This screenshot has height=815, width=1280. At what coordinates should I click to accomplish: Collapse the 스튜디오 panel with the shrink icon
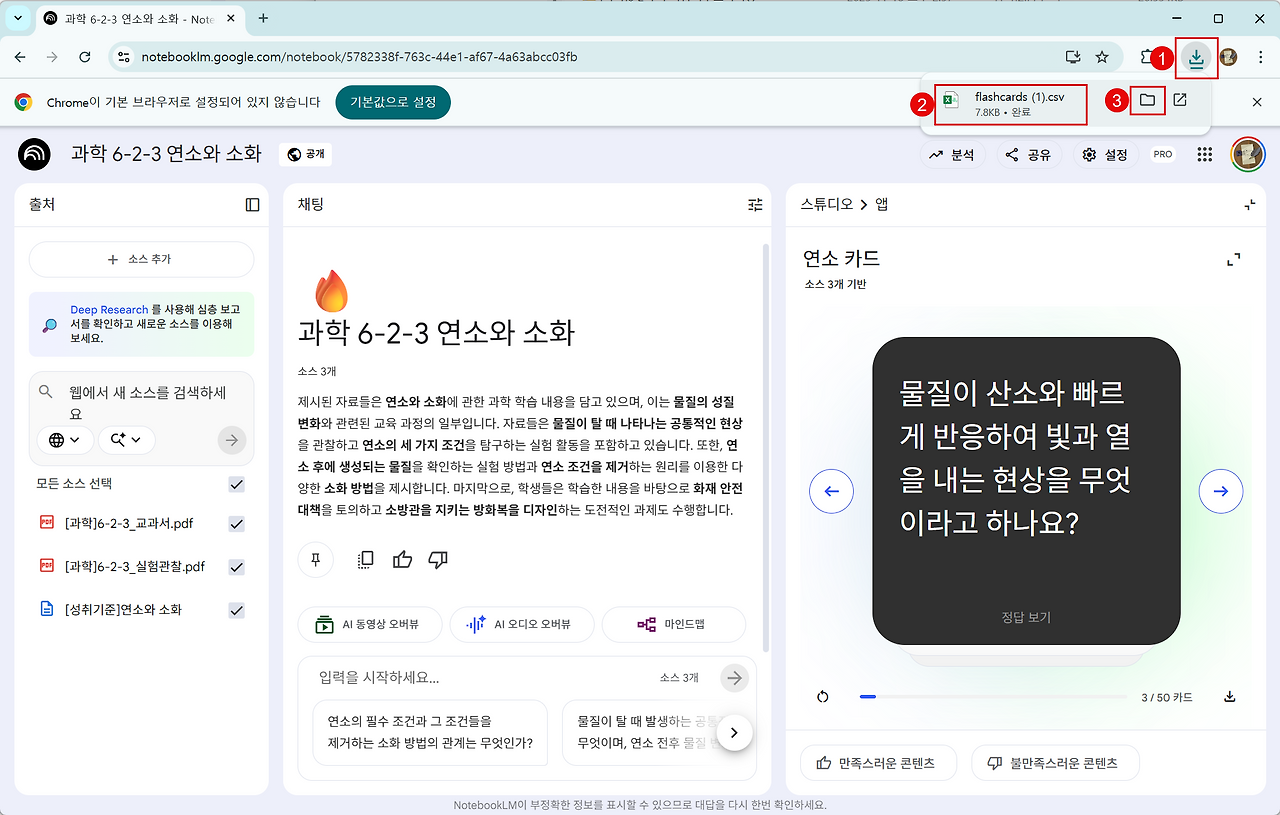(1250, 205)
